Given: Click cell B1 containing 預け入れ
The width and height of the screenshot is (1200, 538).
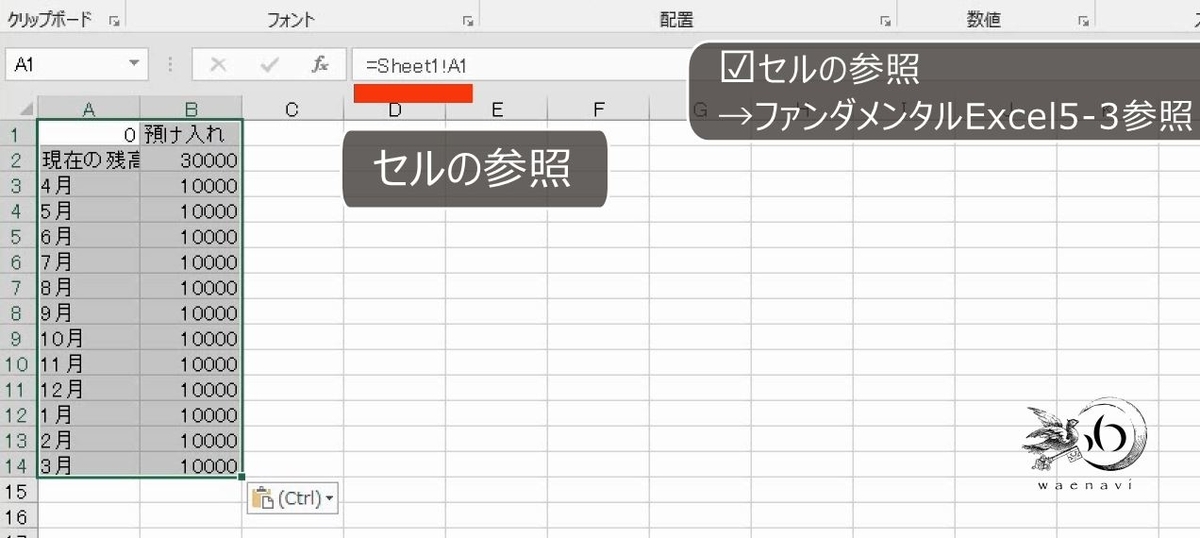Looking at the screenshot, I should 191,134.
